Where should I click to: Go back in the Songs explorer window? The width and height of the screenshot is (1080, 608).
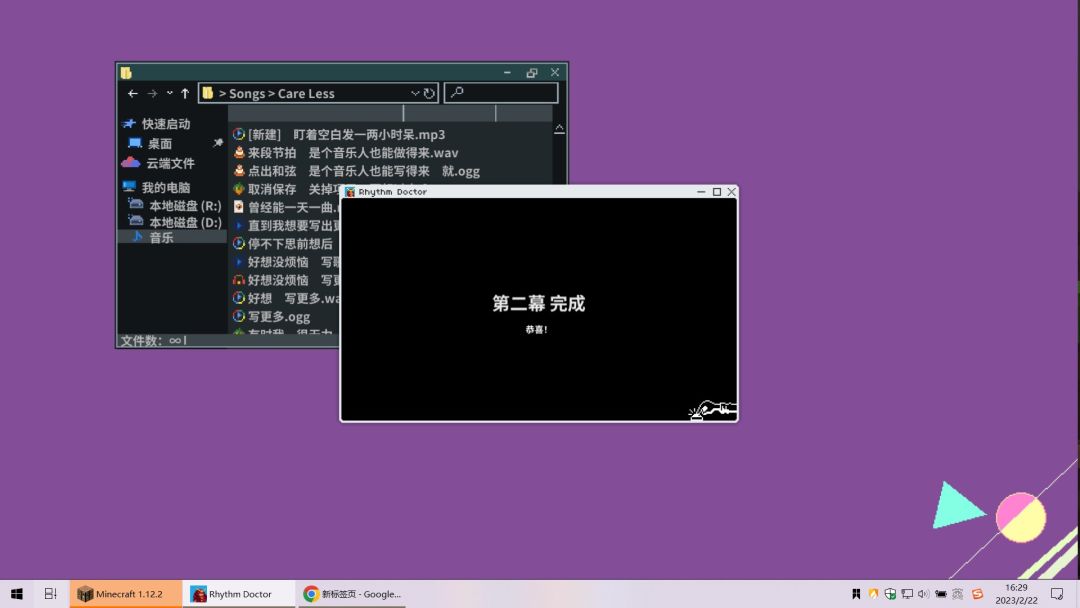(x=133, y=93)
